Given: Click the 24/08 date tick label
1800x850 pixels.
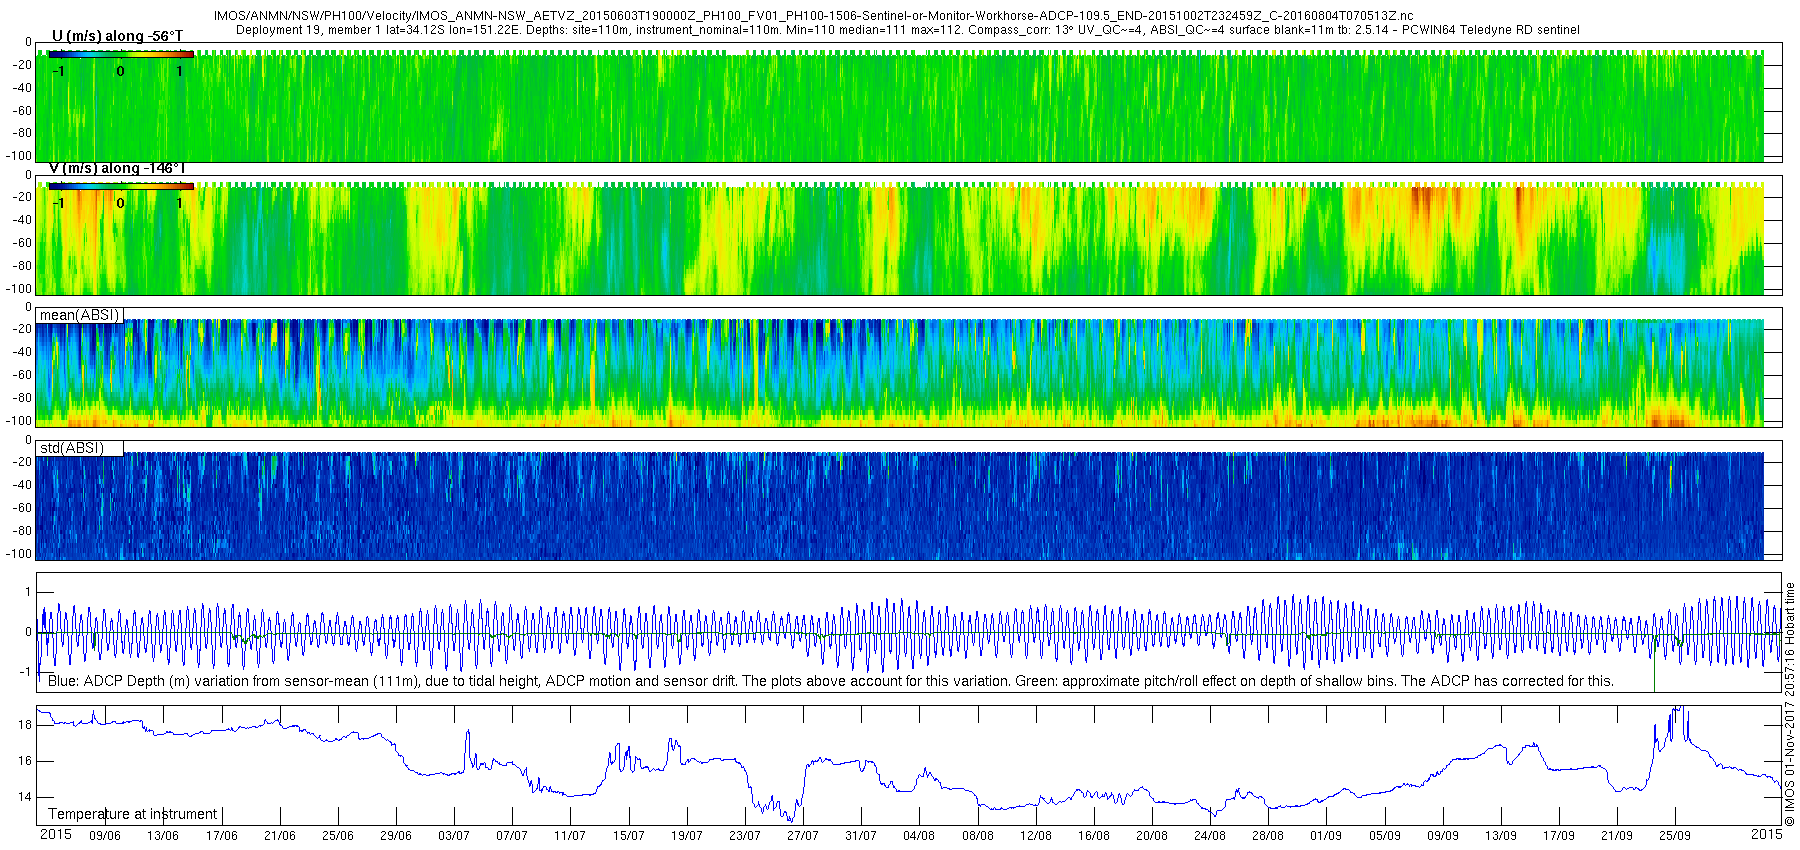Looking at the screenshot, I should [x=1209, y=836].
